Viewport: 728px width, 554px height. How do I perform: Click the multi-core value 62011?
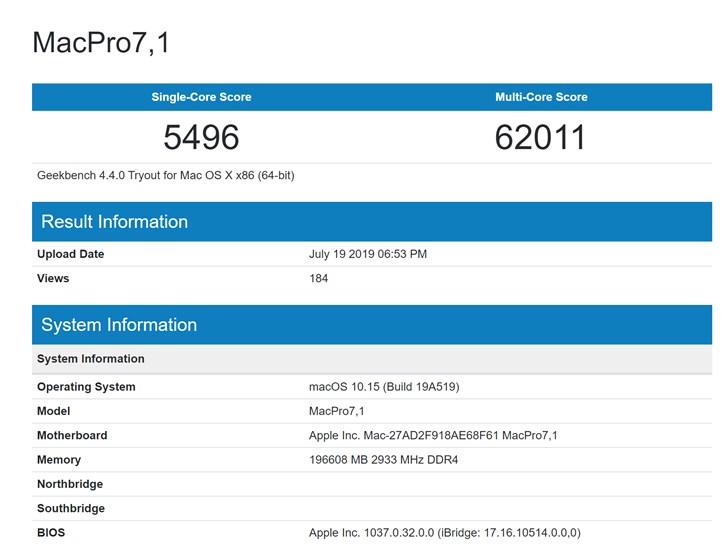[x=540, y=137]
